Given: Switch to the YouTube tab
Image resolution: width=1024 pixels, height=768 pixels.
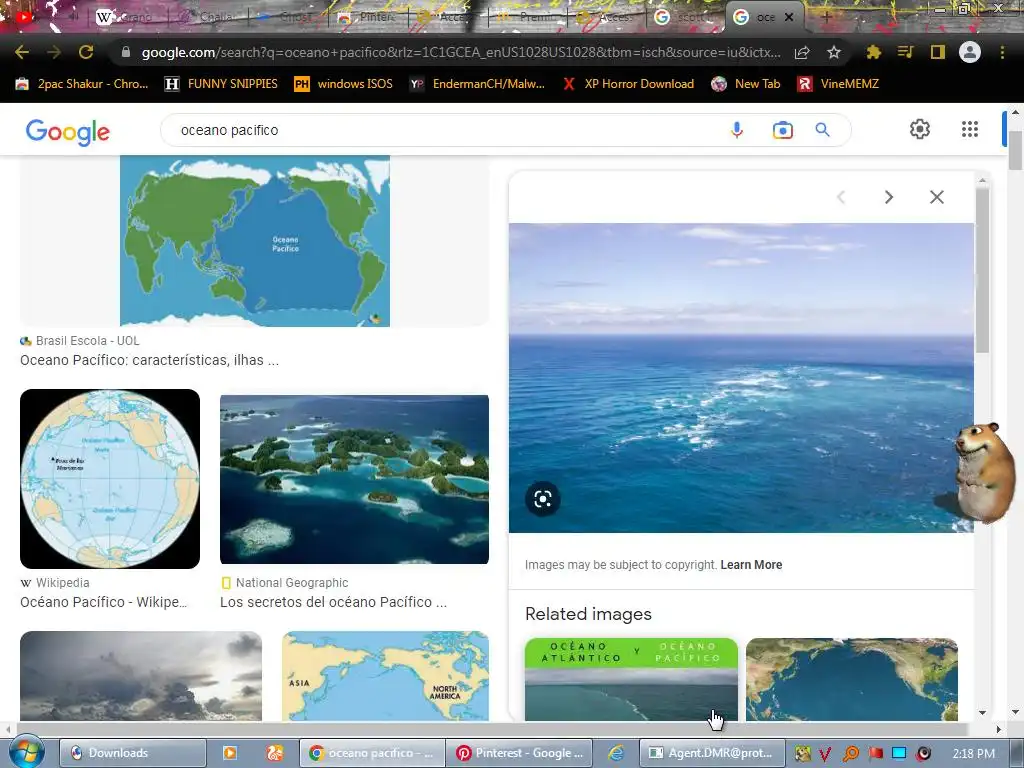Looking at the screenshot, I should pos(25,17).
